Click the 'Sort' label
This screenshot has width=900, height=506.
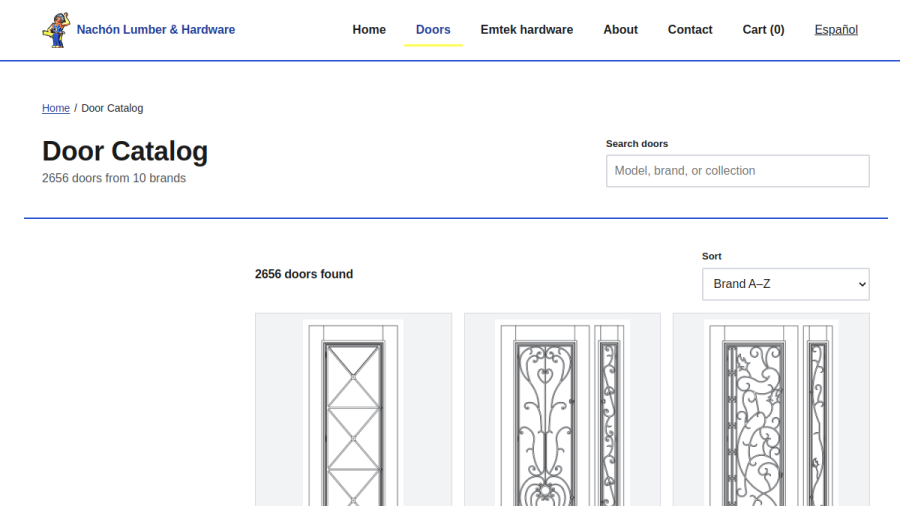click(x=711, y=256)
